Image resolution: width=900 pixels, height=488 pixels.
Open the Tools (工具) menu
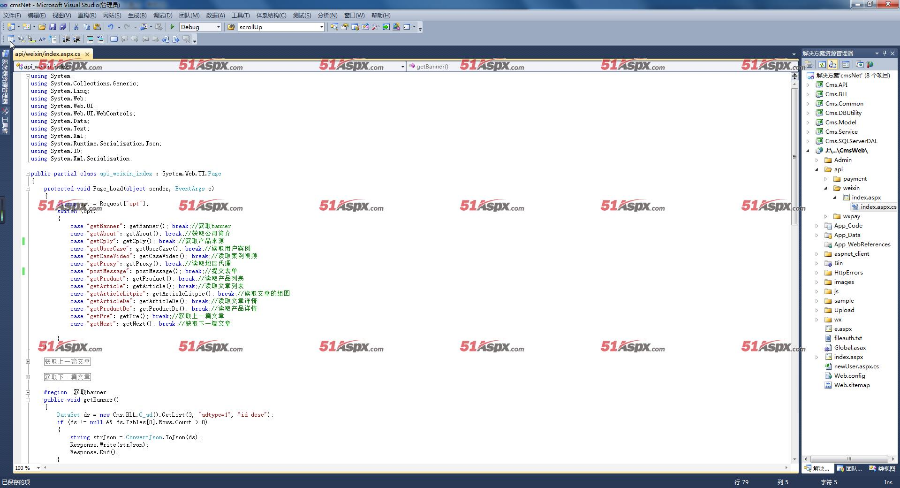click(240, 16)
